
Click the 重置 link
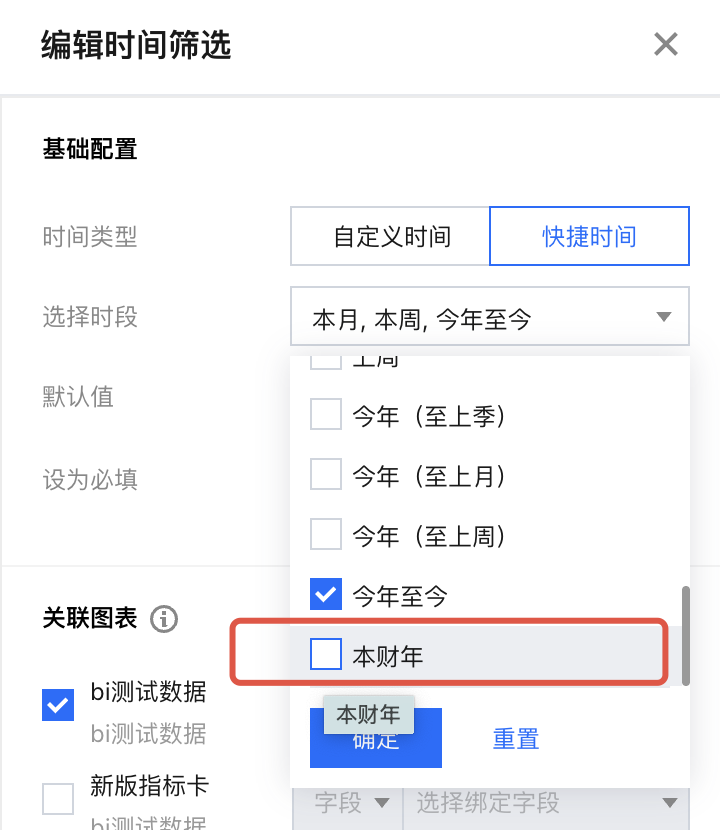[516, 739]
